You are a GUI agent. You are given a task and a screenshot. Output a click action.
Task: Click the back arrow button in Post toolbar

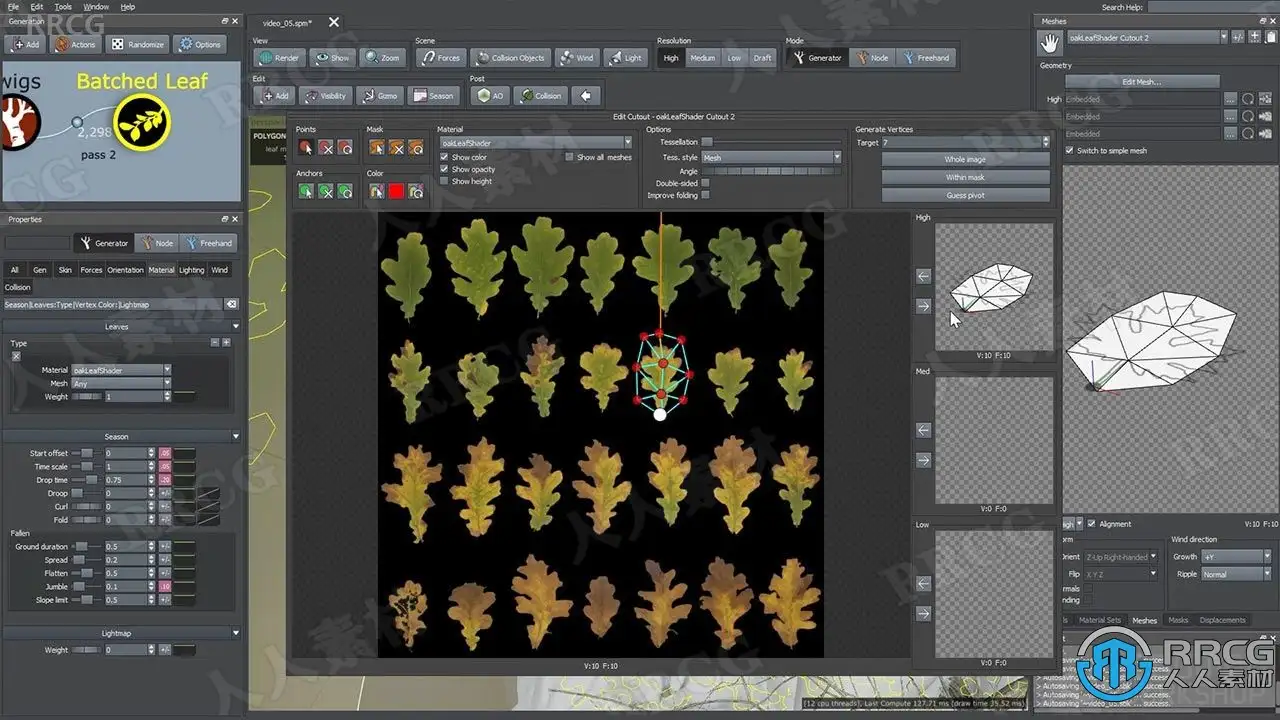(x=586, y=96)
